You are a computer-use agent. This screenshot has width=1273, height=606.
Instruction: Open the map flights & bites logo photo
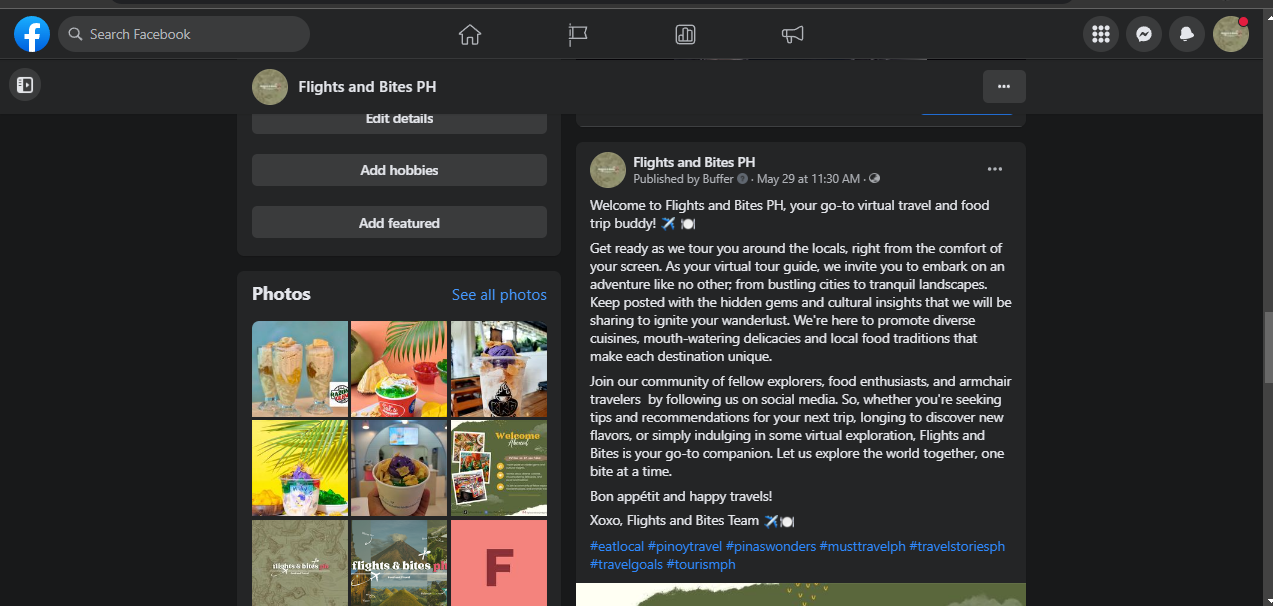tap(300, 562)
